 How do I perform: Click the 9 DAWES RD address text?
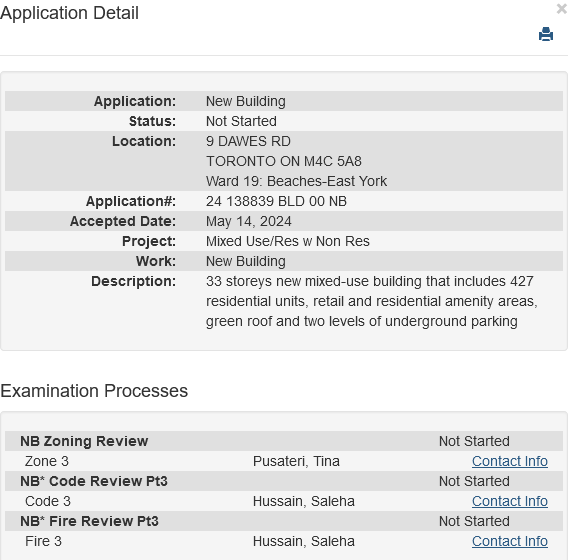(248, 141)
